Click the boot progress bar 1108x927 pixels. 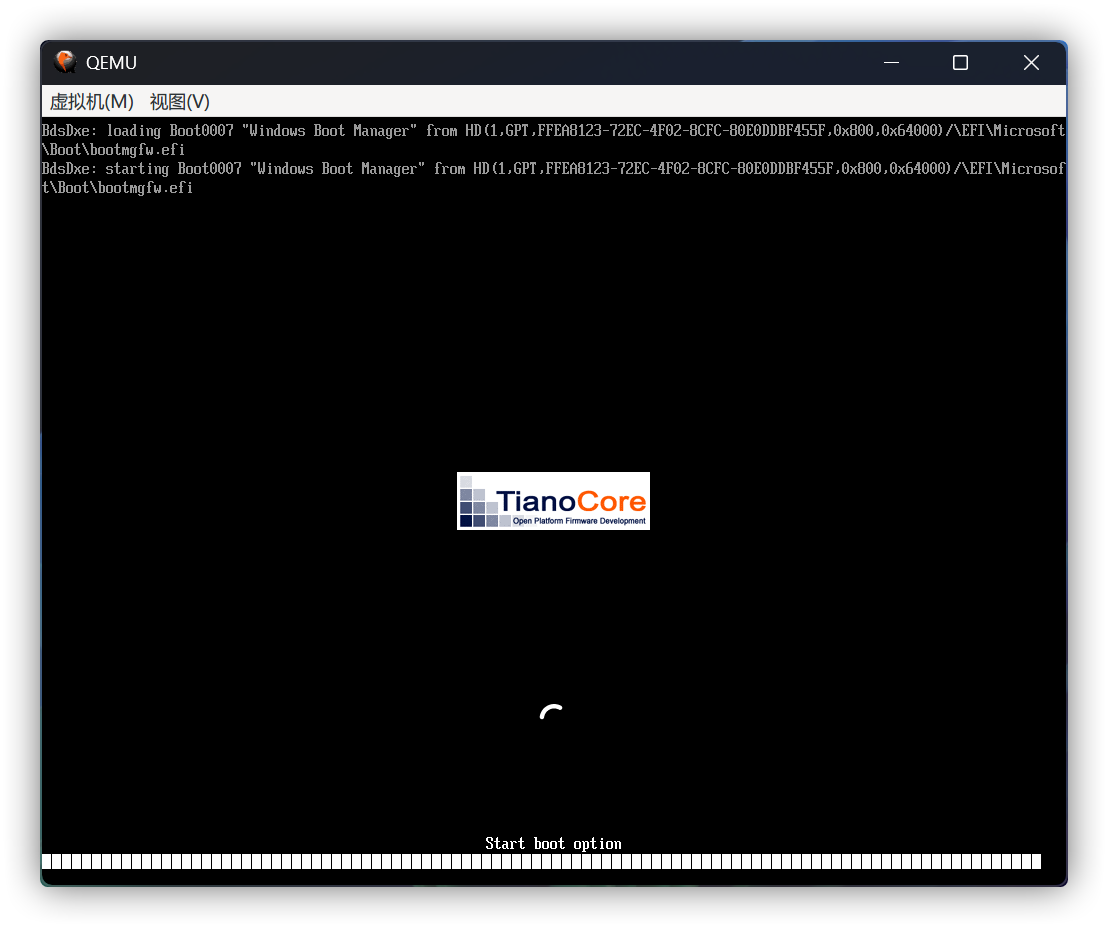pos(541,861)
